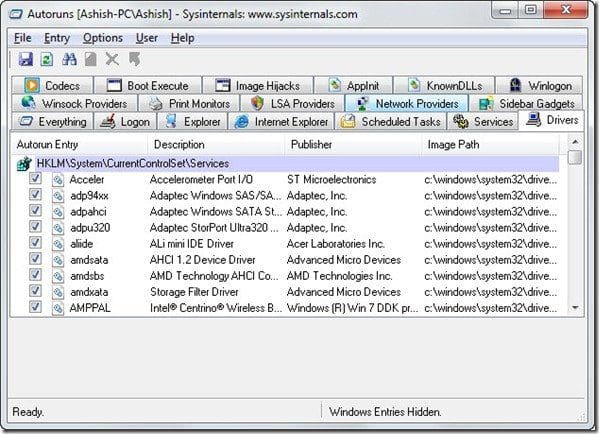Select the Internet Explorer tab
Image resolution: width=599 pixels, height=434 pixels.
pos(281,121)
